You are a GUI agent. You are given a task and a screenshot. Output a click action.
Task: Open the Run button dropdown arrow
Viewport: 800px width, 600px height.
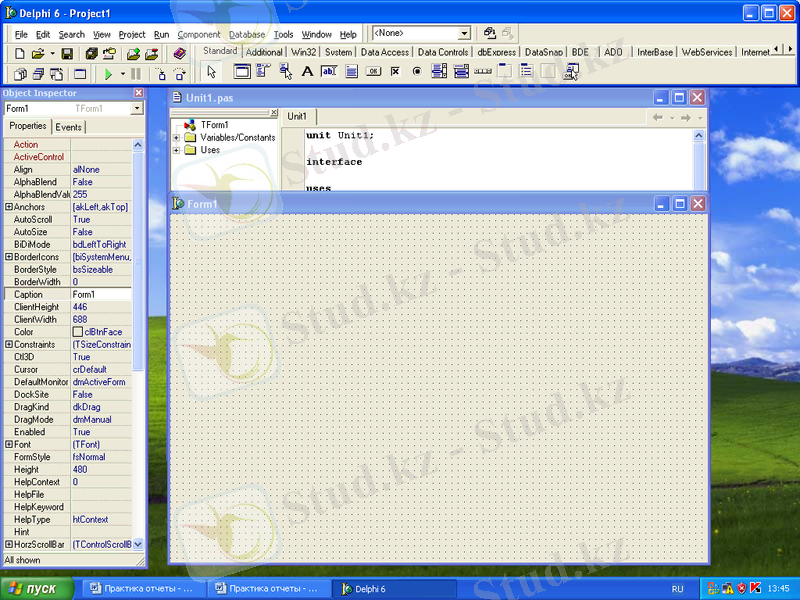point(122,74)
